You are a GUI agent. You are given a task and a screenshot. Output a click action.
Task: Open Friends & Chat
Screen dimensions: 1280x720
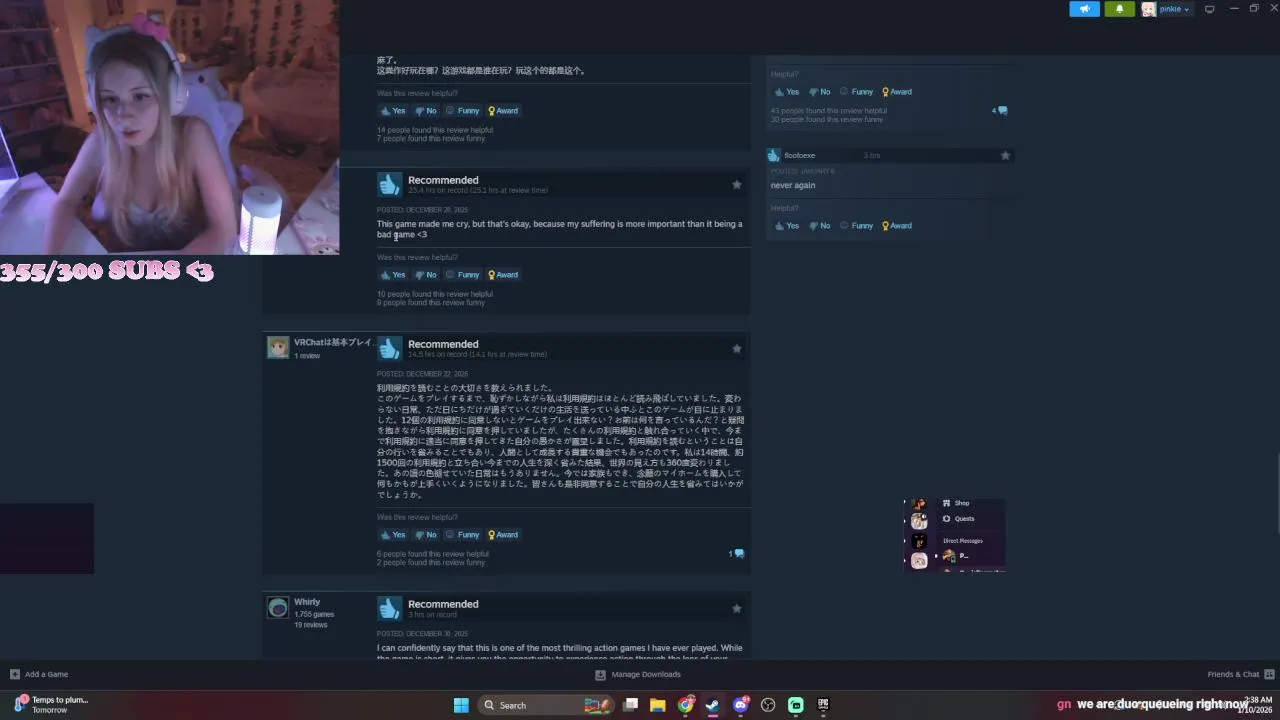1240,674
